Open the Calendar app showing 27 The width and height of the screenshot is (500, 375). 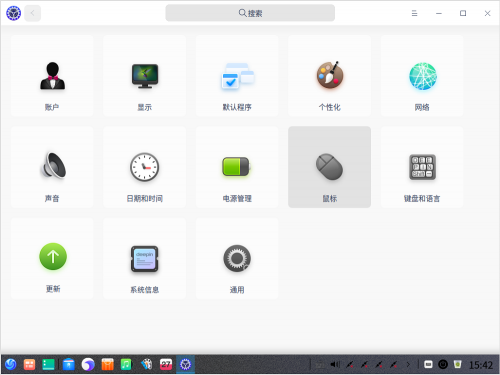166,364
